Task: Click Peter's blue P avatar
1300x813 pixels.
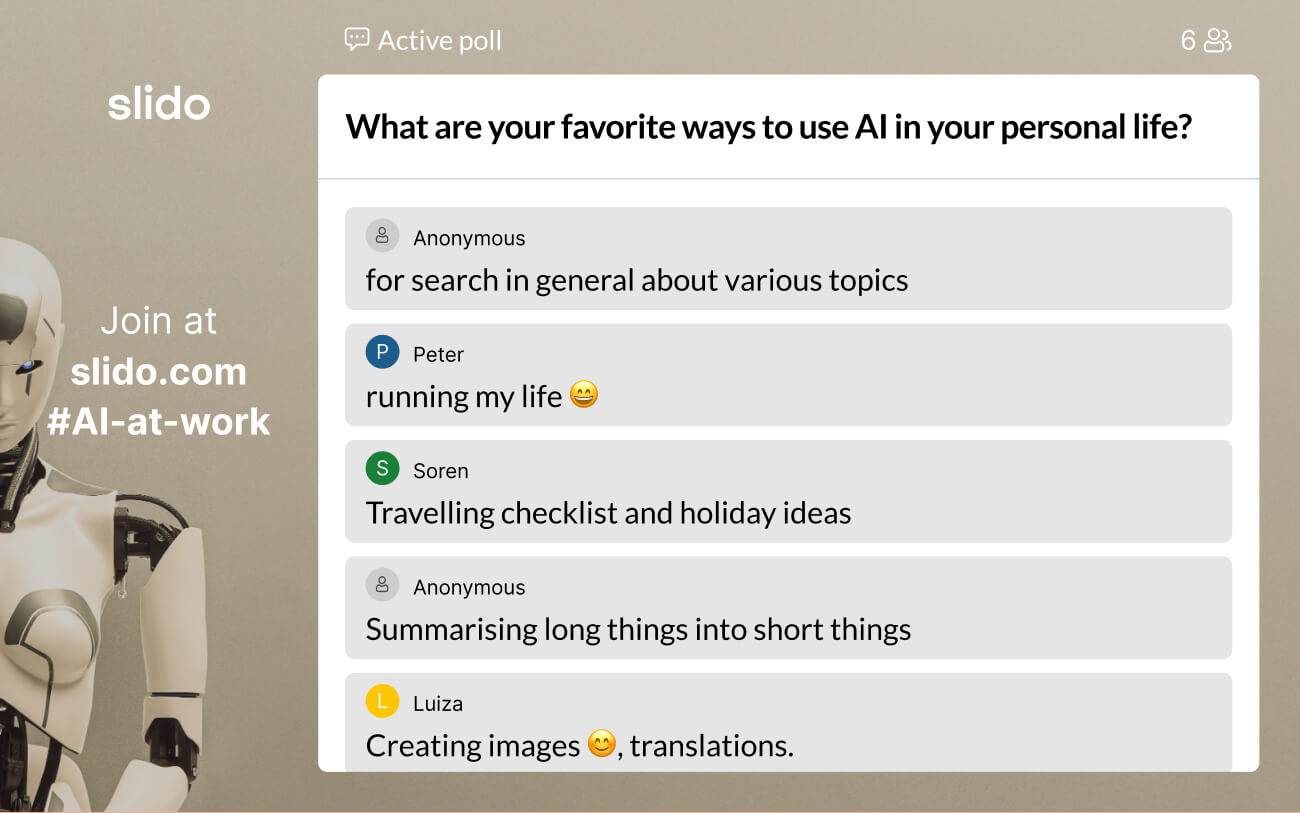Action: (382, 353)
